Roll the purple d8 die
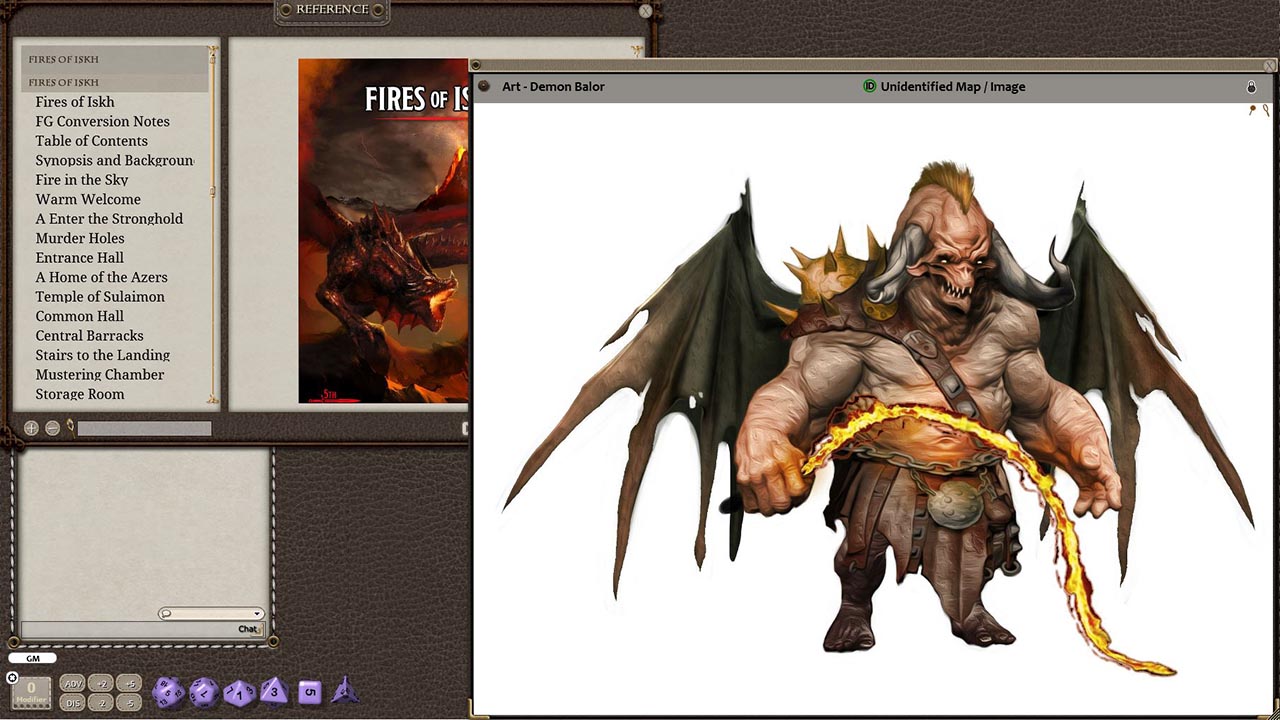This screenshot has height=720, width=1280. coord(276,691)
